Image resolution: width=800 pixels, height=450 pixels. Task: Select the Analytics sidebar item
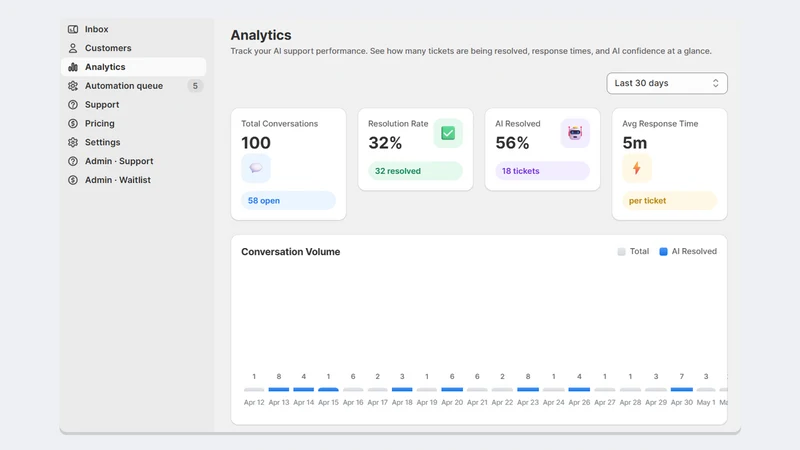click(134, 67)
